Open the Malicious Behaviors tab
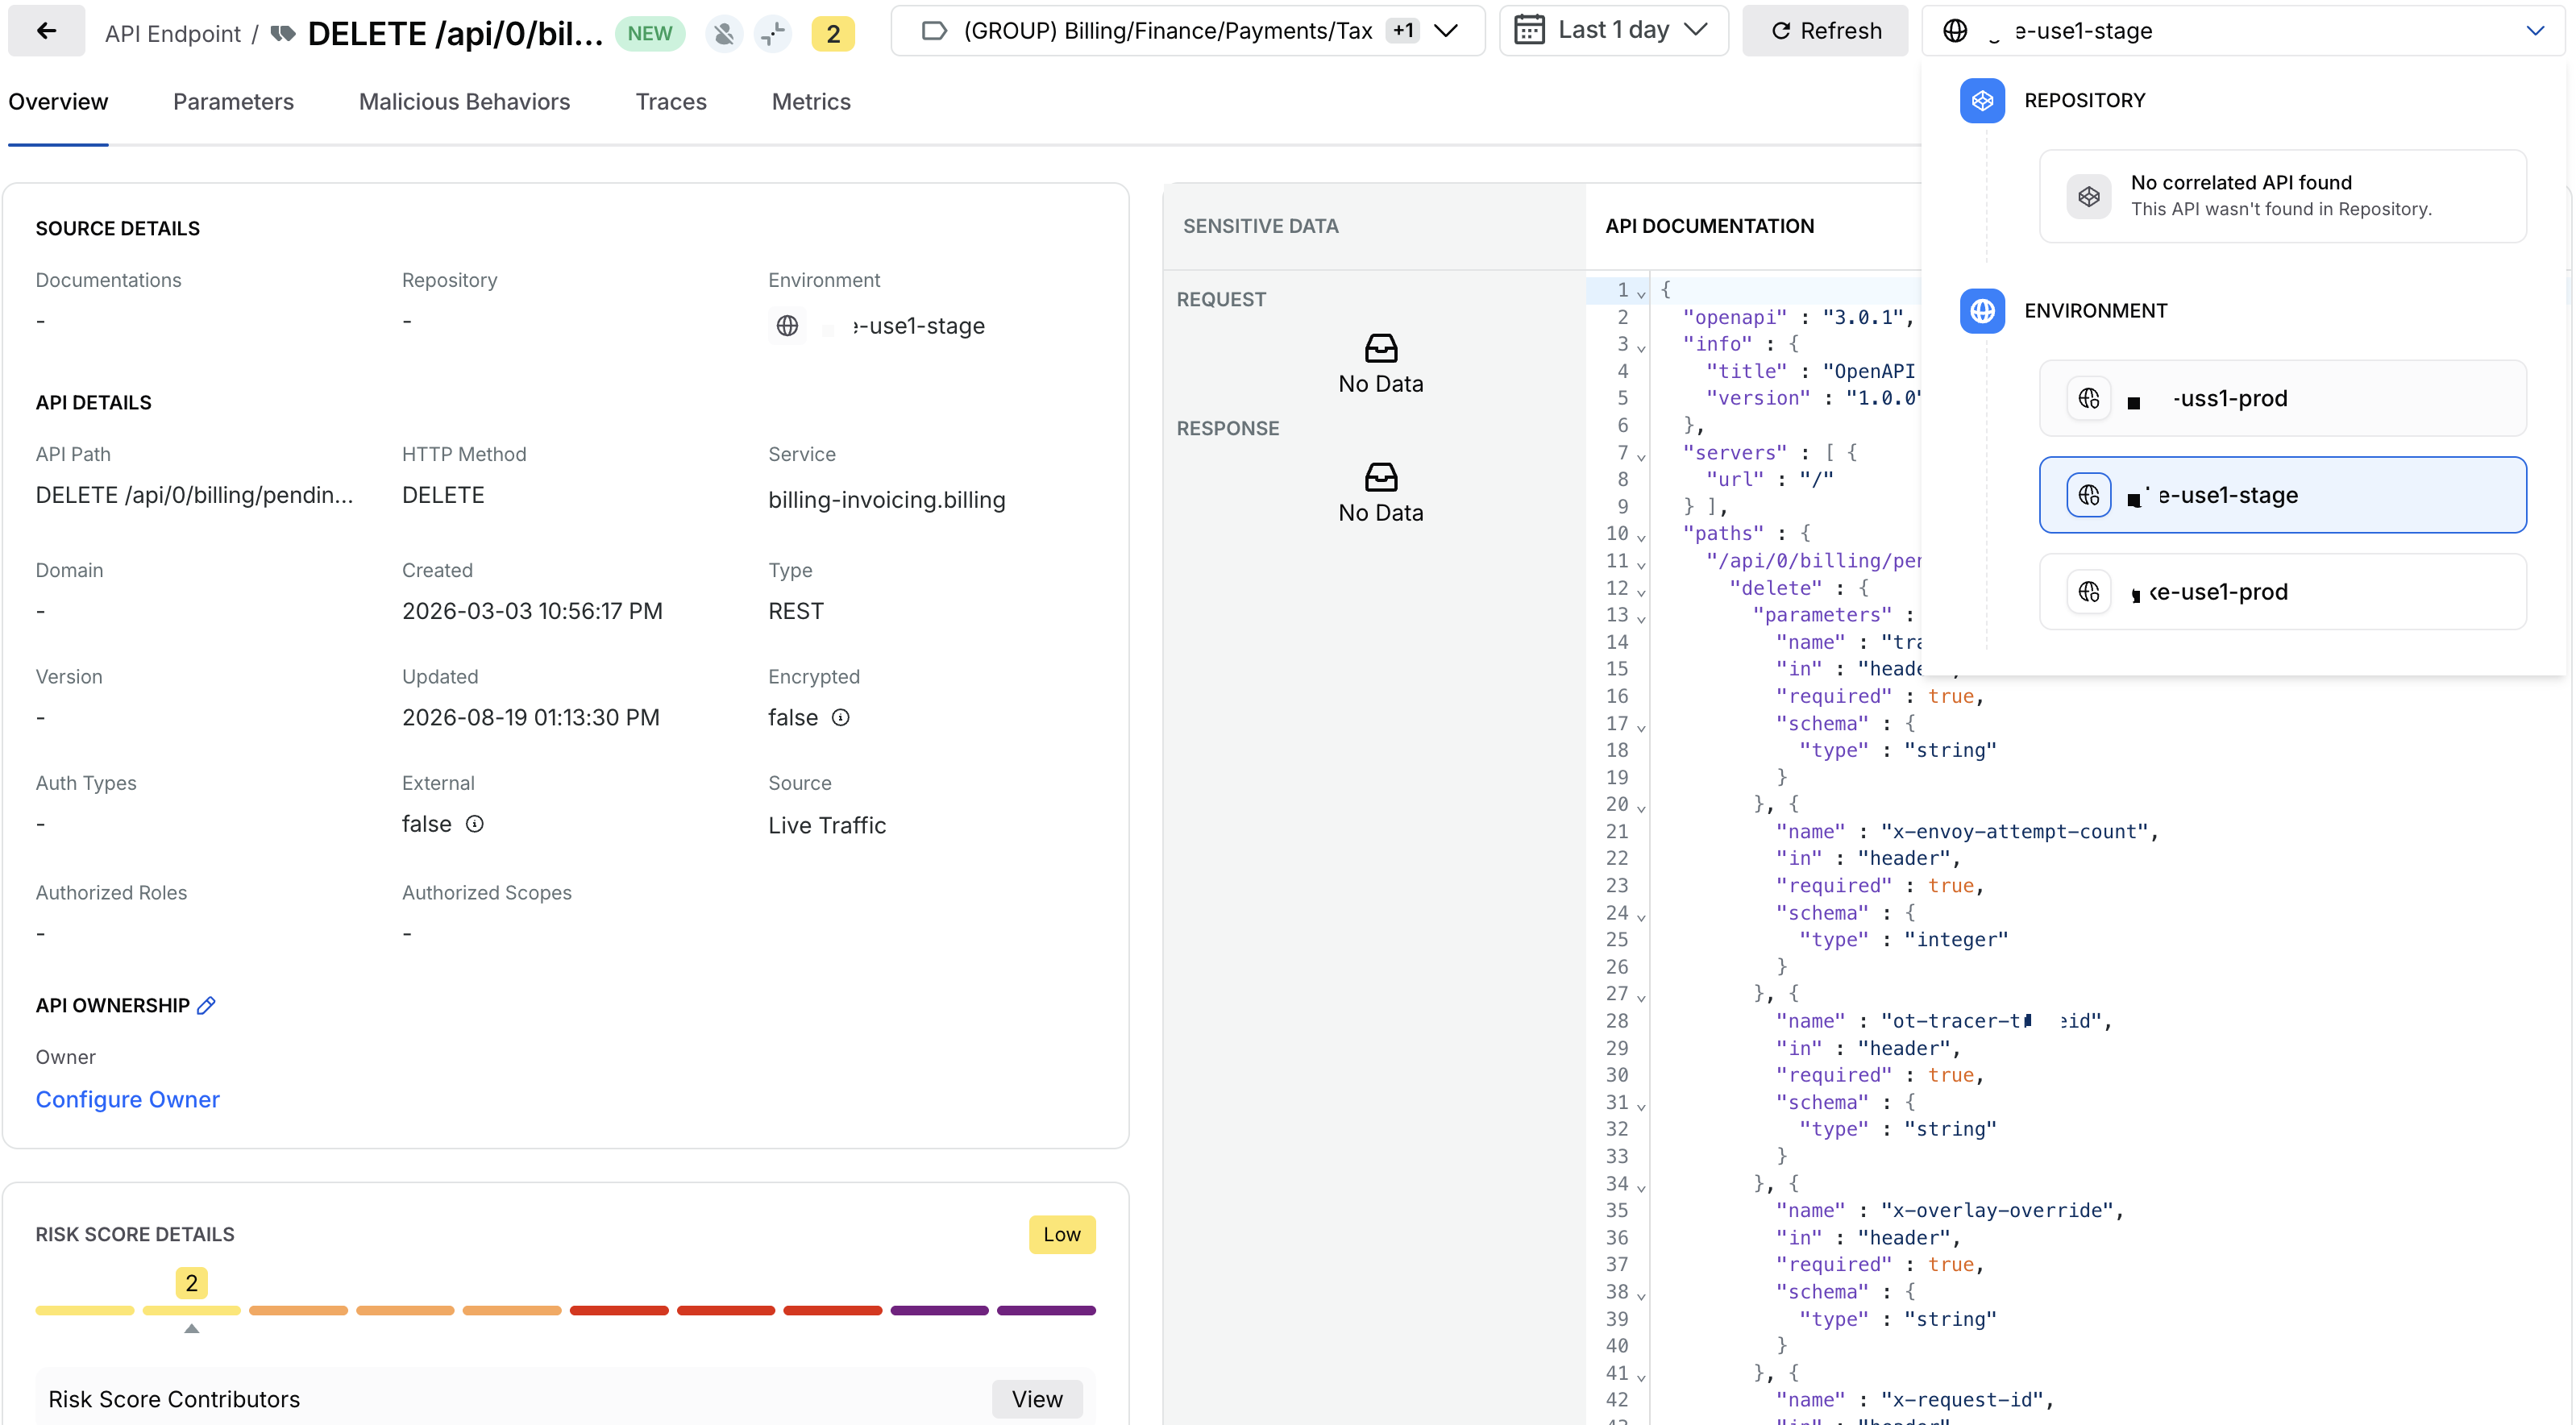Viewport: 2576px width, 1425px height. pyautogui.click(x=464, y=102)
